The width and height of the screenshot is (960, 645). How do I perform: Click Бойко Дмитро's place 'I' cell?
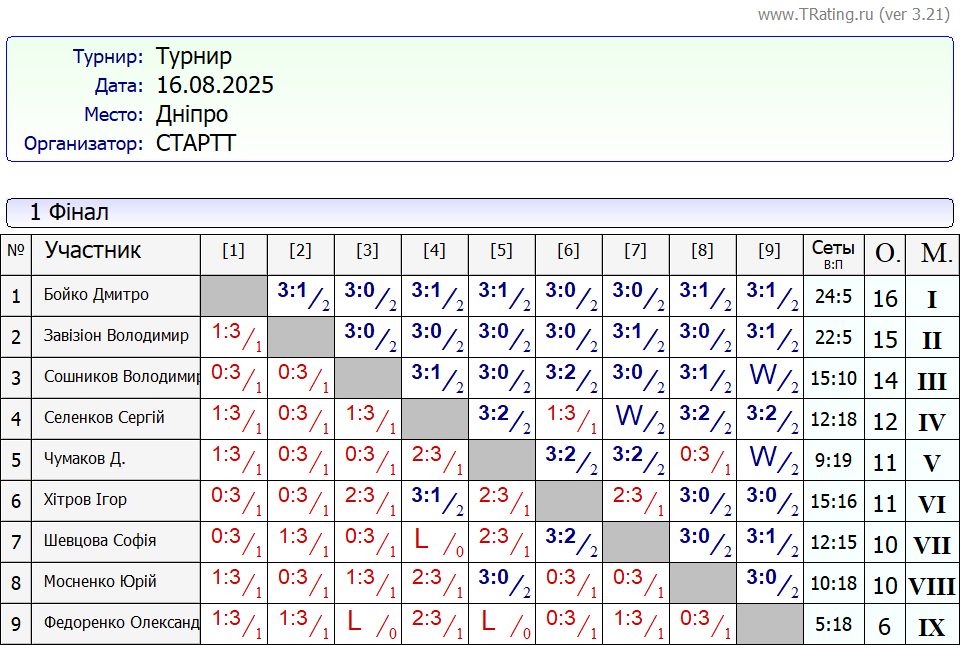tap(932, 299)
